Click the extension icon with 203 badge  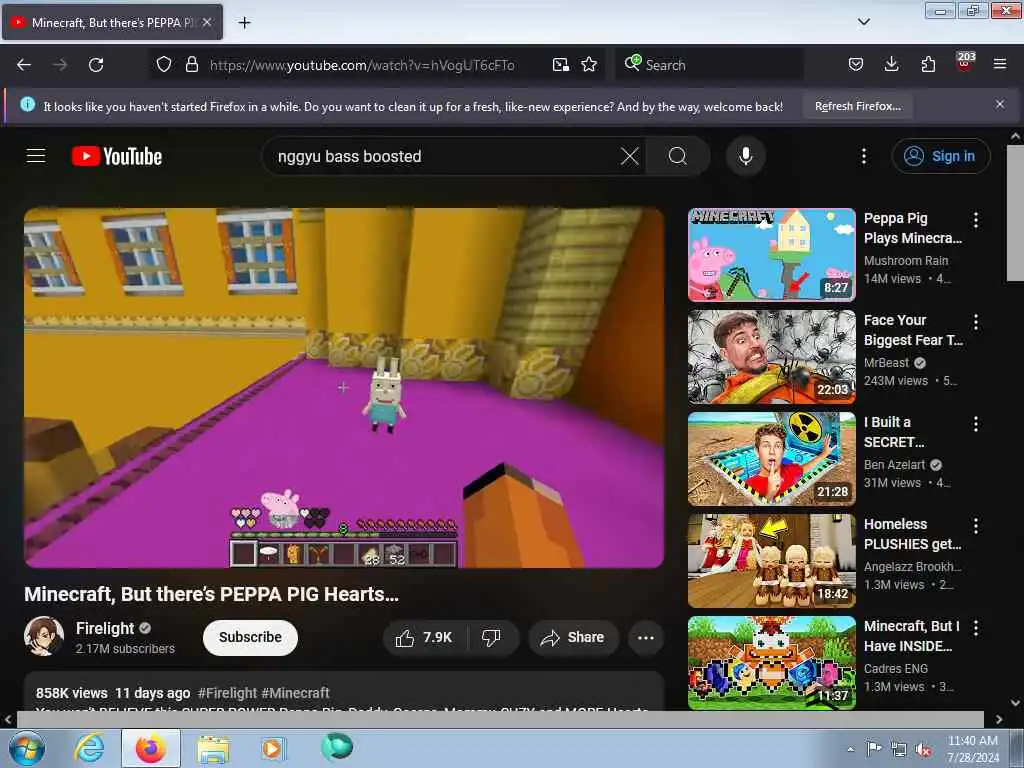click(965, 63)
